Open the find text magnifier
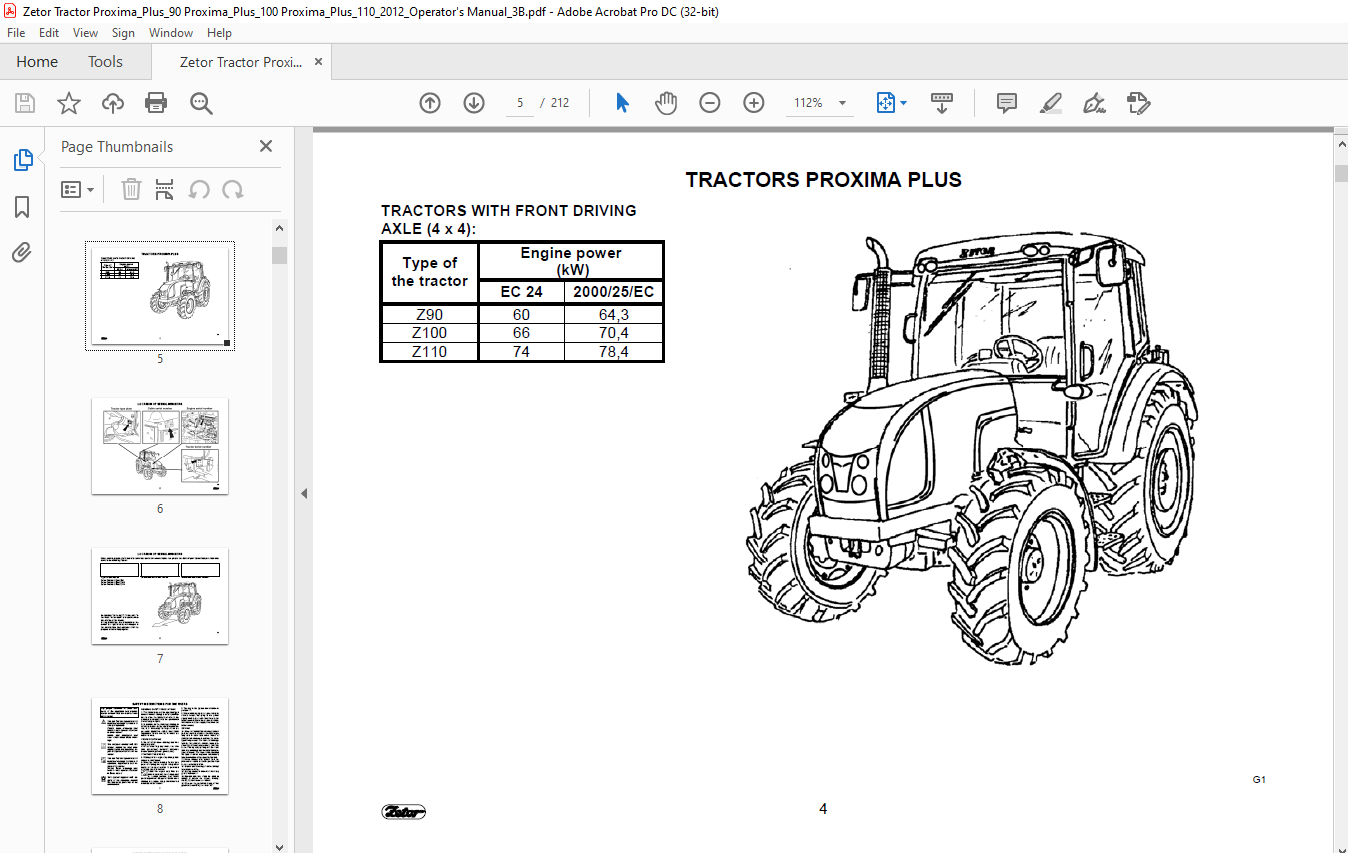 pyautogui.click(x=201, y=103)
